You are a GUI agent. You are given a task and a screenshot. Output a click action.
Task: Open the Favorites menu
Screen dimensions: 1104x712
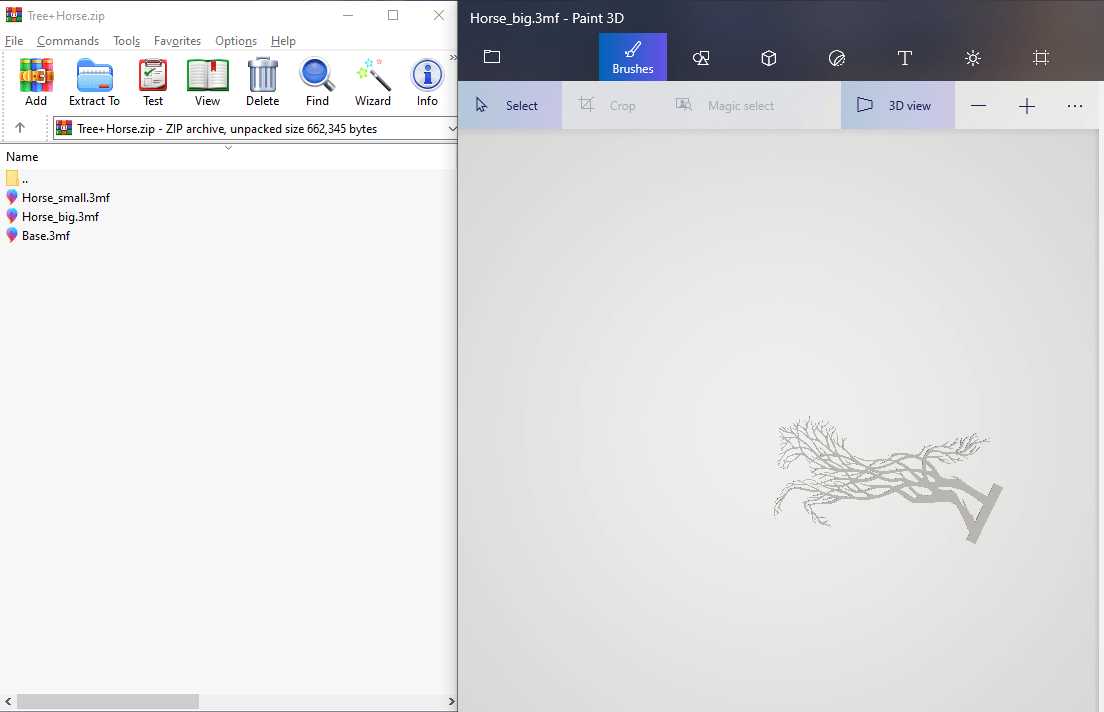[177, 41]
